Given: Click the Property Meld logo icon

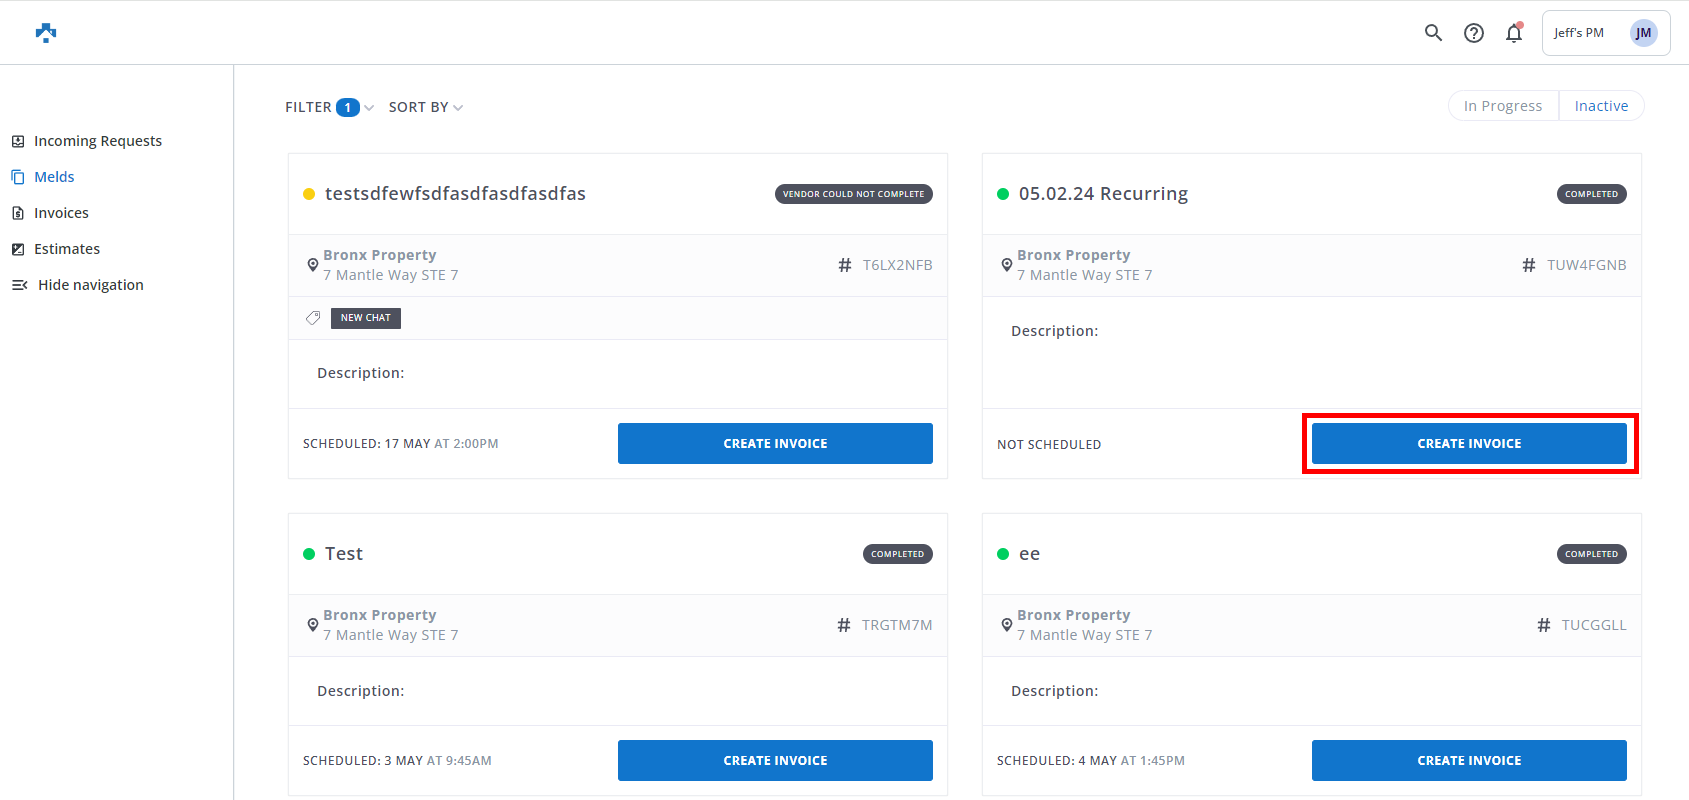Looking at the screenshot, I should point(46,33).
